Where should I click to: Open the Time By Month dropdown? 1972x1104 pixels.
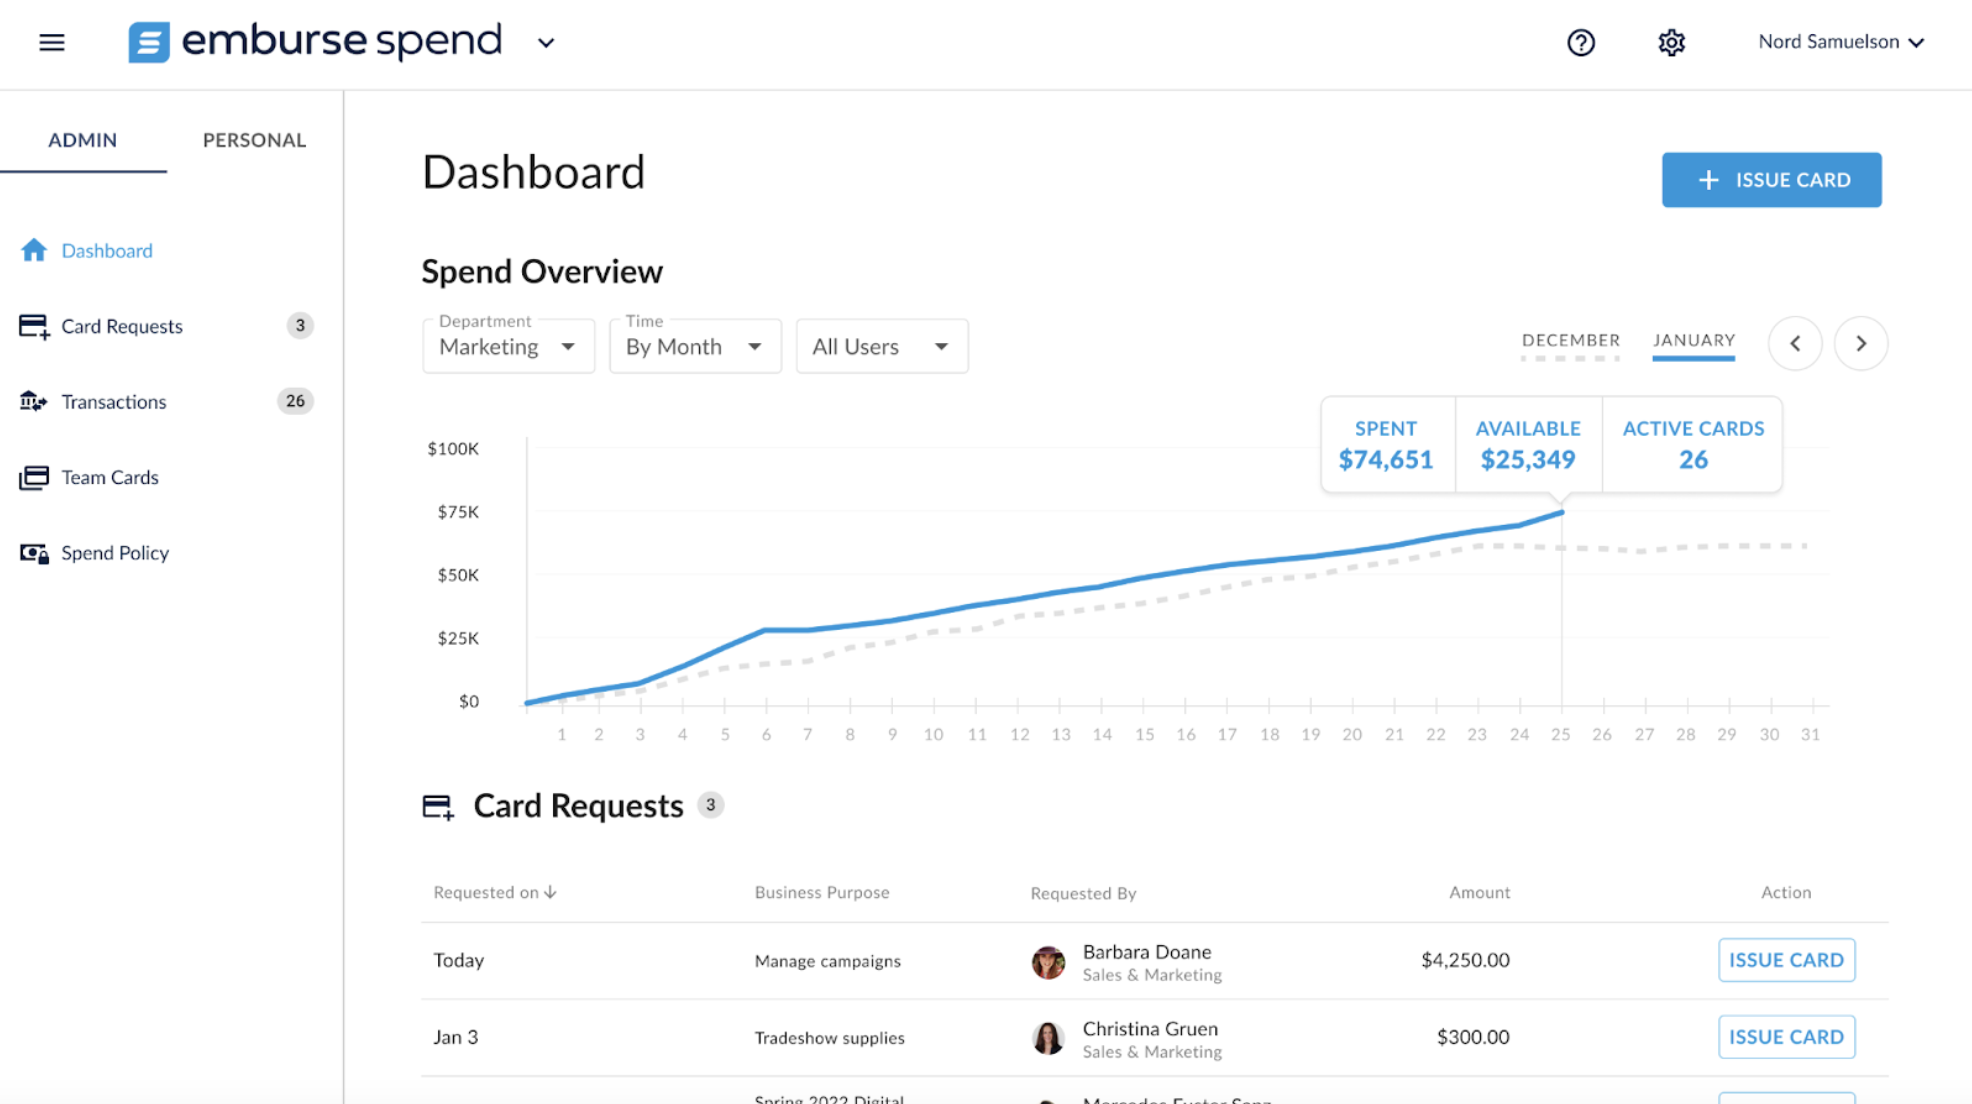pos(695,346)
